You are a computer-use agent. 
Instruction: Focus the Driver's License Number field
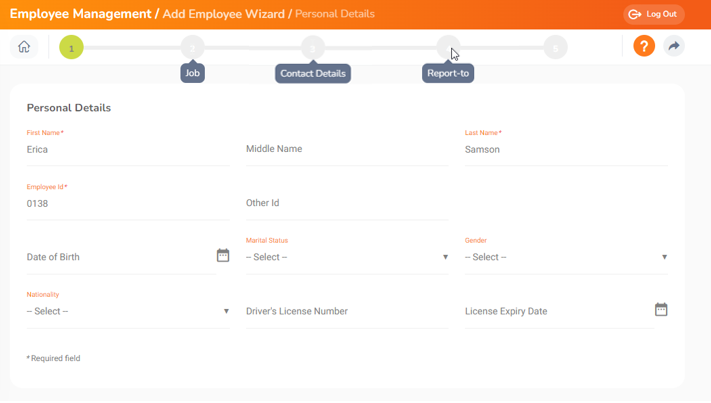[346, 311]
